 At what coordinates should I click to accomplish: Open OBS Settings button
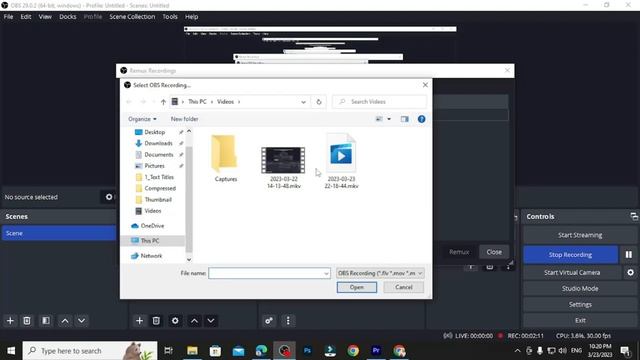580,304
